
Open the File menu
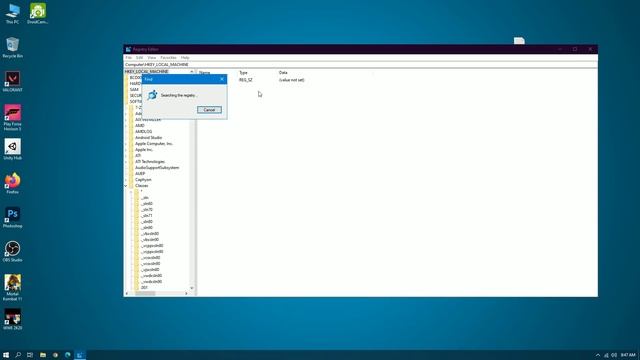coord(129,58)
